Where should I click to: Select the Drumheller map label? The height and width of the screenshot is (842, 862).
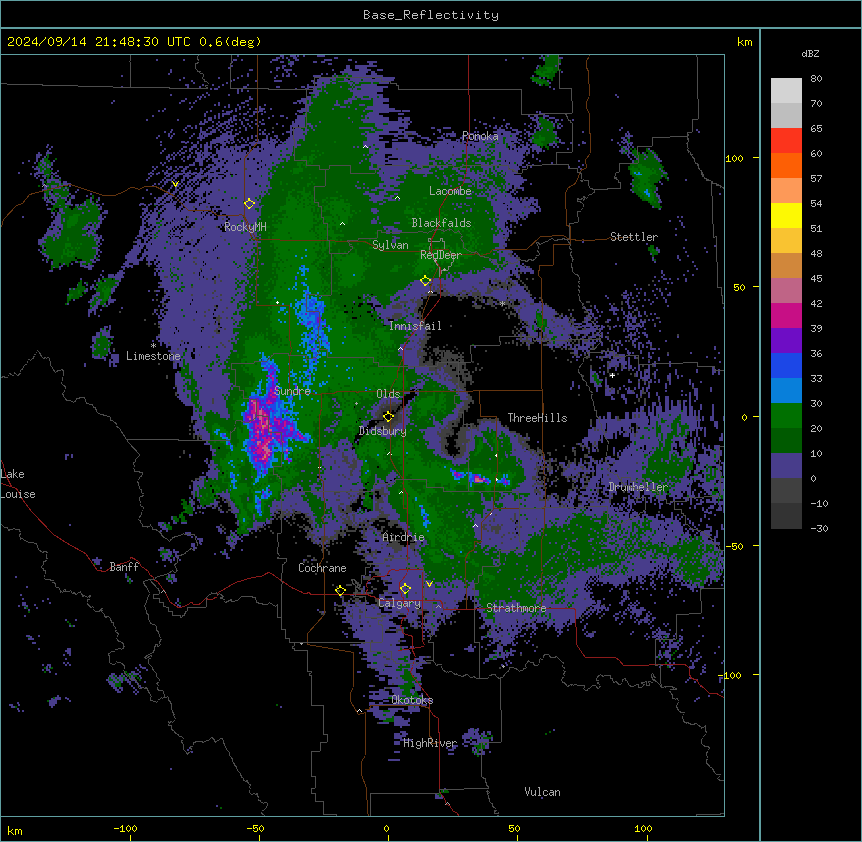(x=638, y=487)
